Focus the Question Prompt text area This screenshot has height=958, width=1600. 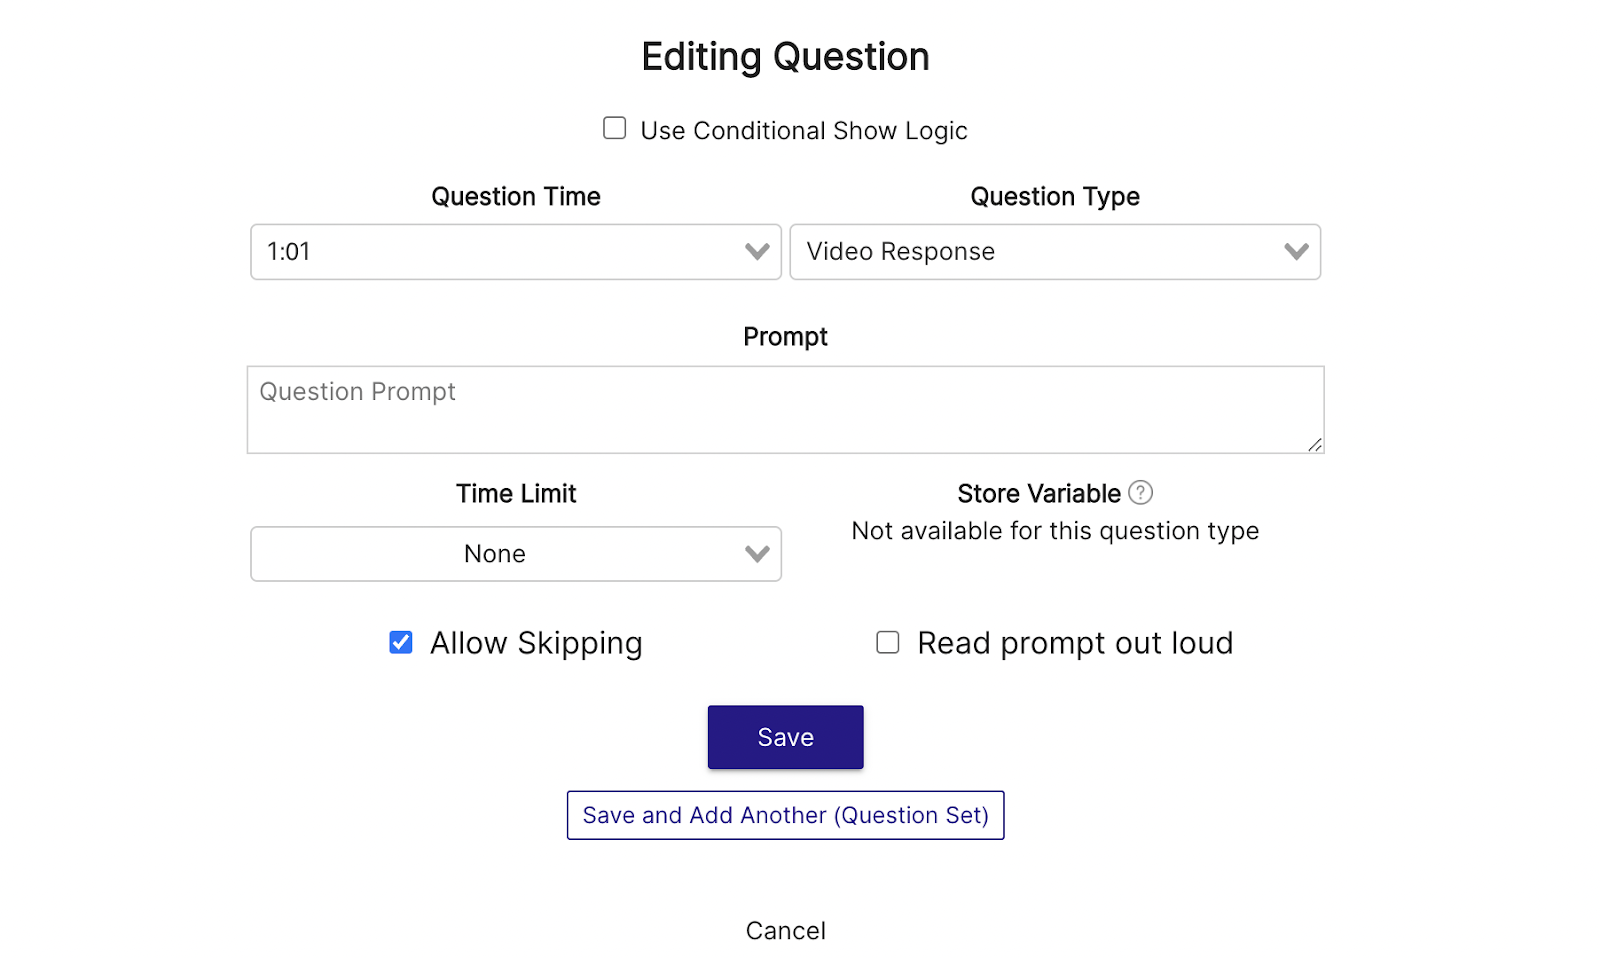coord(785,410)
